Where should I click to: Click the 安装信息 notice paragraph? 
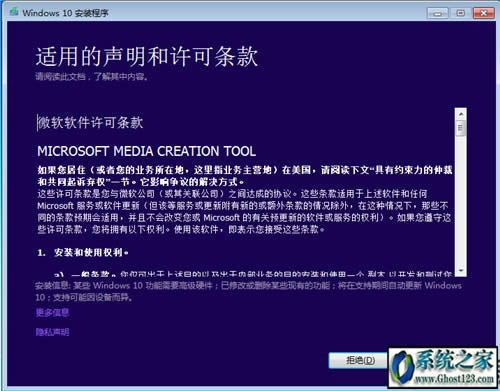point(248,291)
